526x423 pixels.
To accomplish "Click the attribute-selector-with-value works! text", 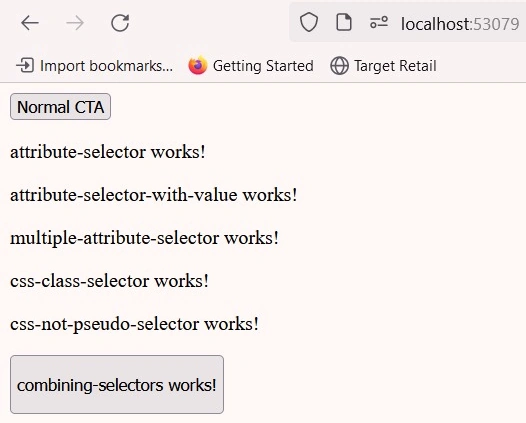I will (154, 195).
